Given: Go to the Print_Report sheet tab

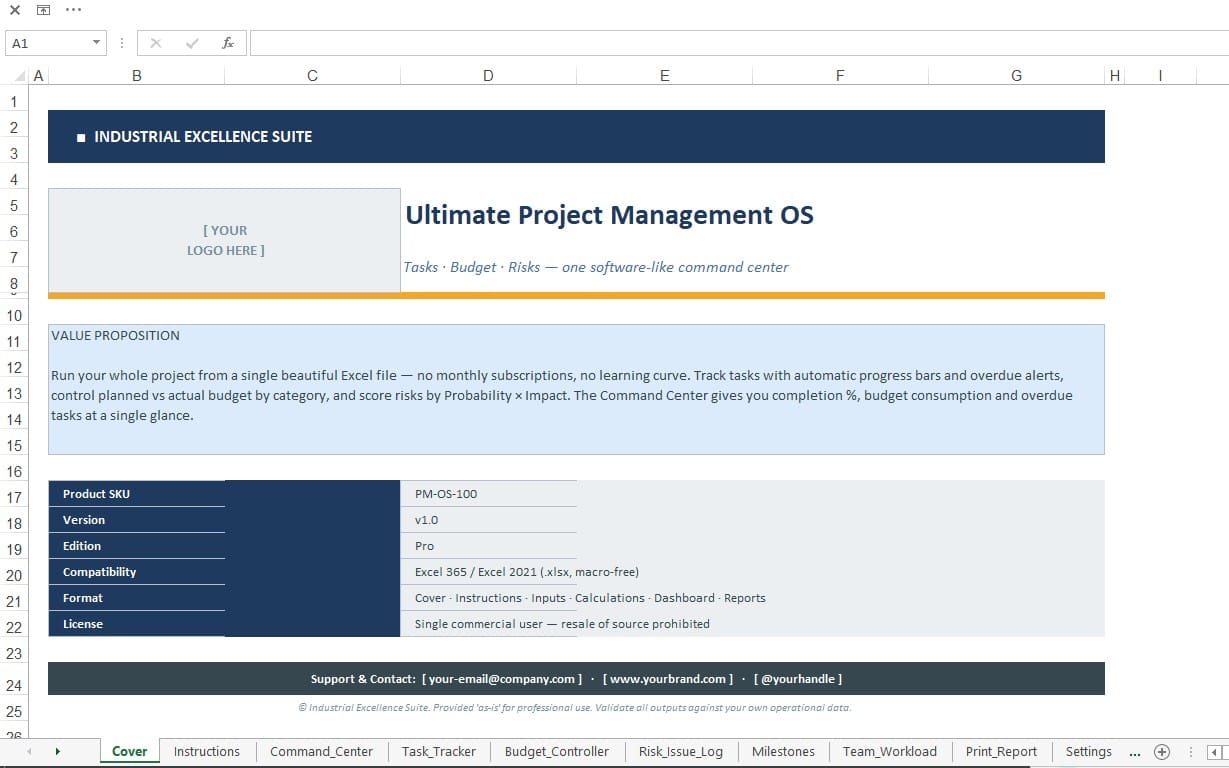Looking at the screenshot, I should tap(1002, 752).
